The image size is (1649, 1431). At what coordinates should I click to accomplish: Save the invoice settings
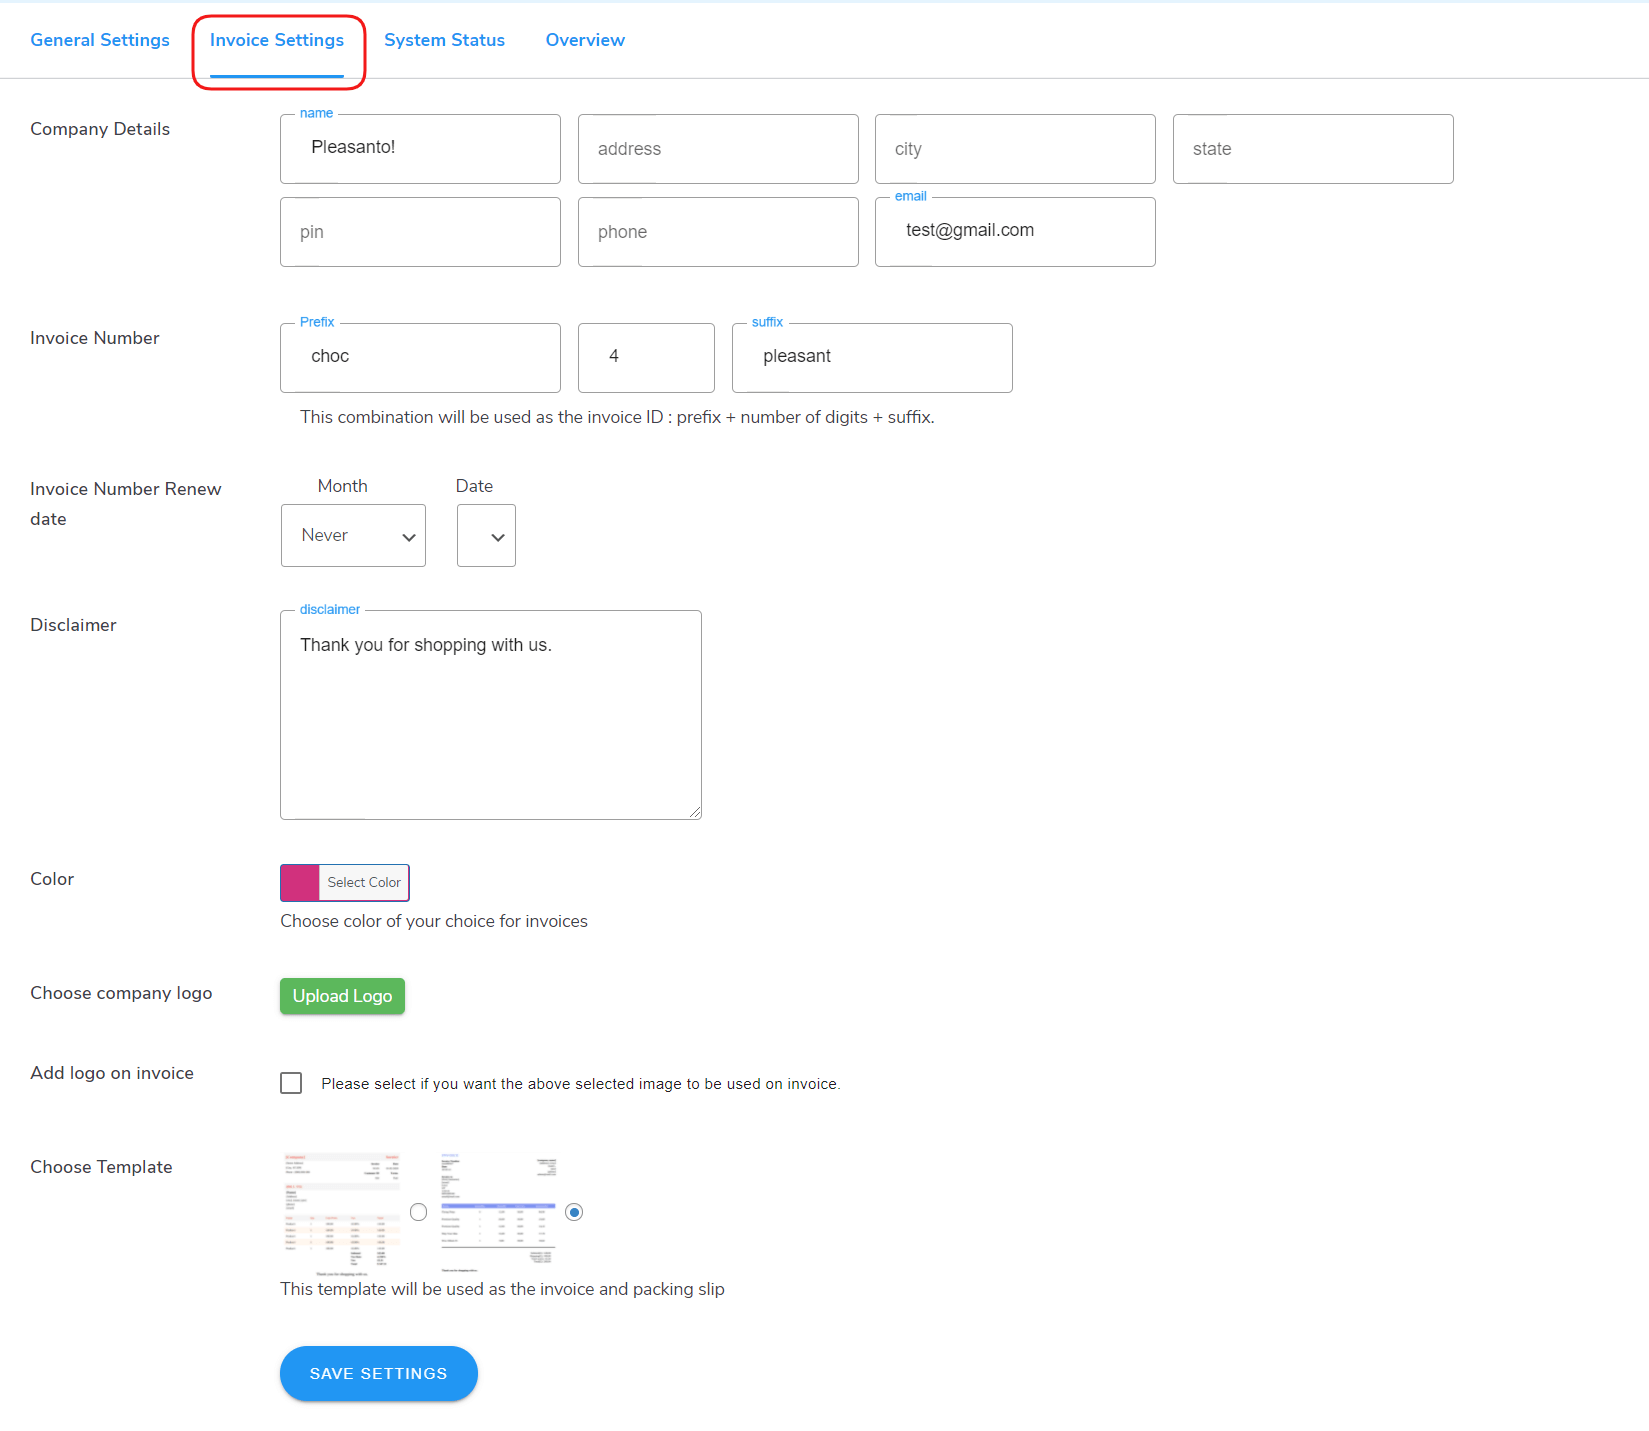[378, 1373]
